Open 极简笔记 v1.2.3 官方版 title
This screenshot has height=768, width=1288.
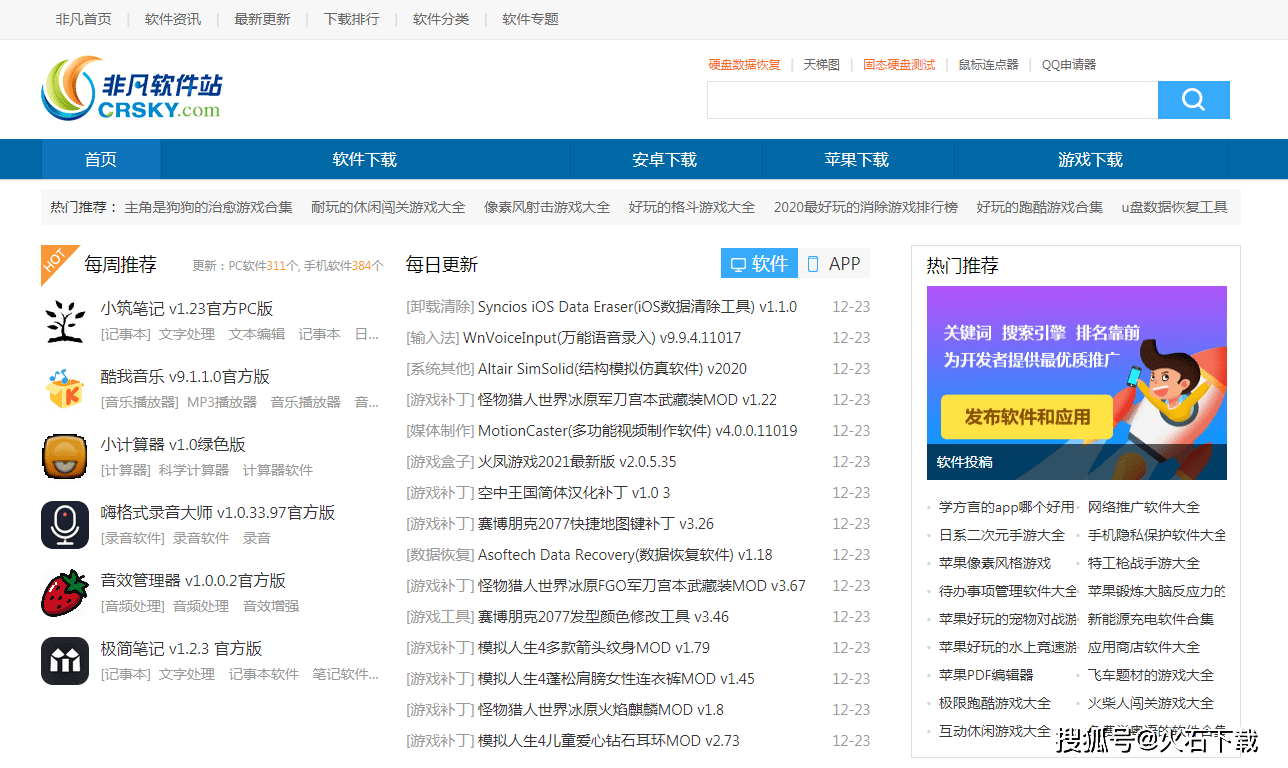(x=181, y=648)
